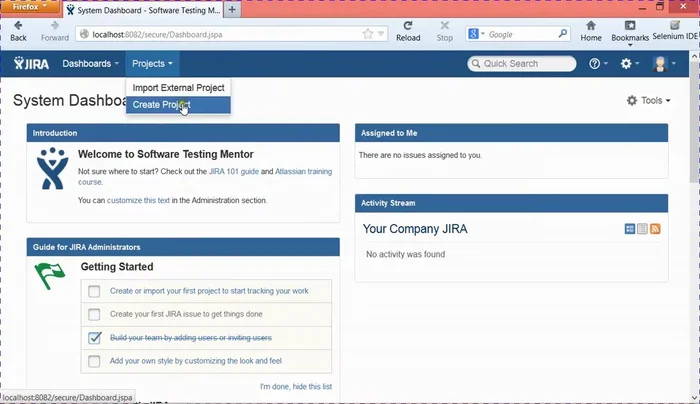Reload the page using Reload button
The width and height of the screenshot is (700, 404).
click(408, 29)
